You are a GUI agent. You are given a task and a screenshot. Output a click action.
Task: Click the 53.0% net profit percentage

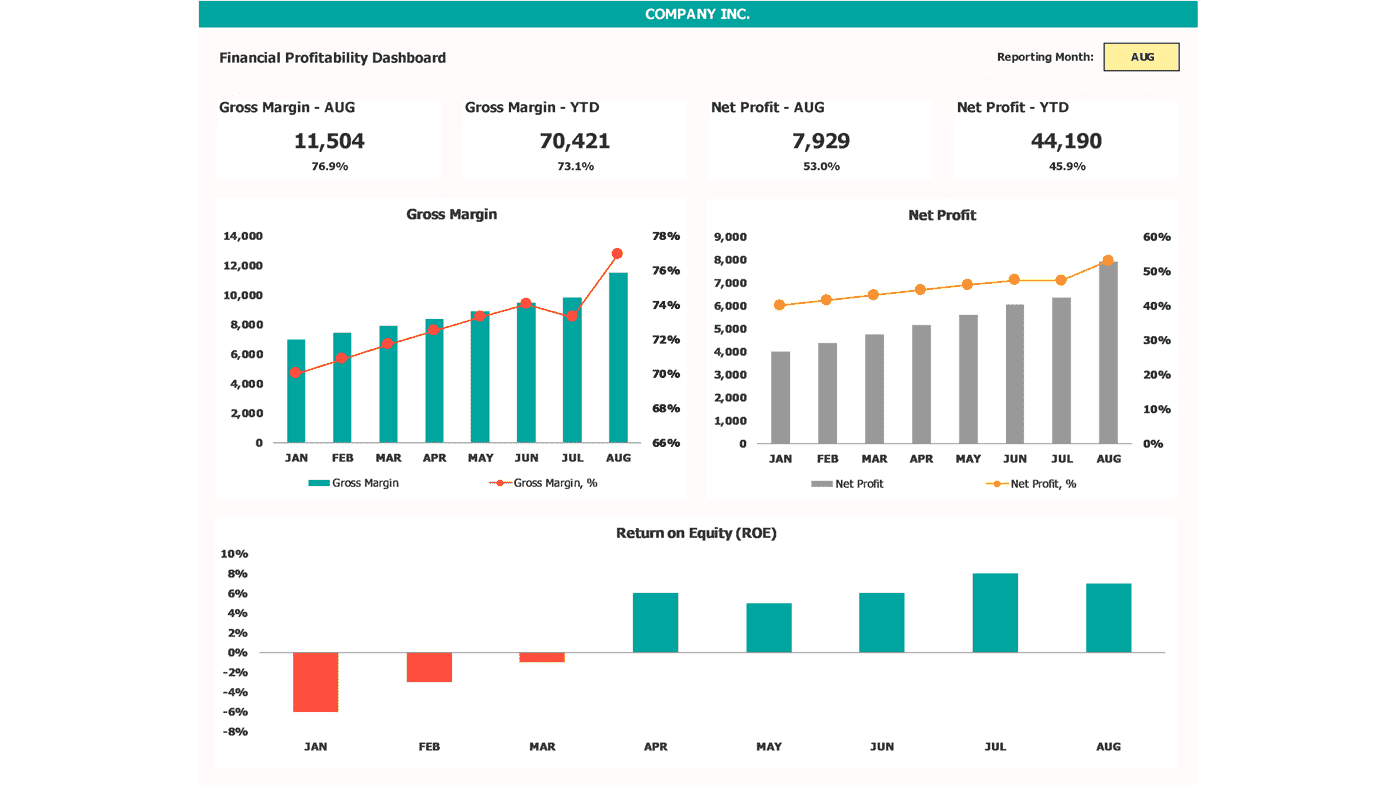point(821,167)
